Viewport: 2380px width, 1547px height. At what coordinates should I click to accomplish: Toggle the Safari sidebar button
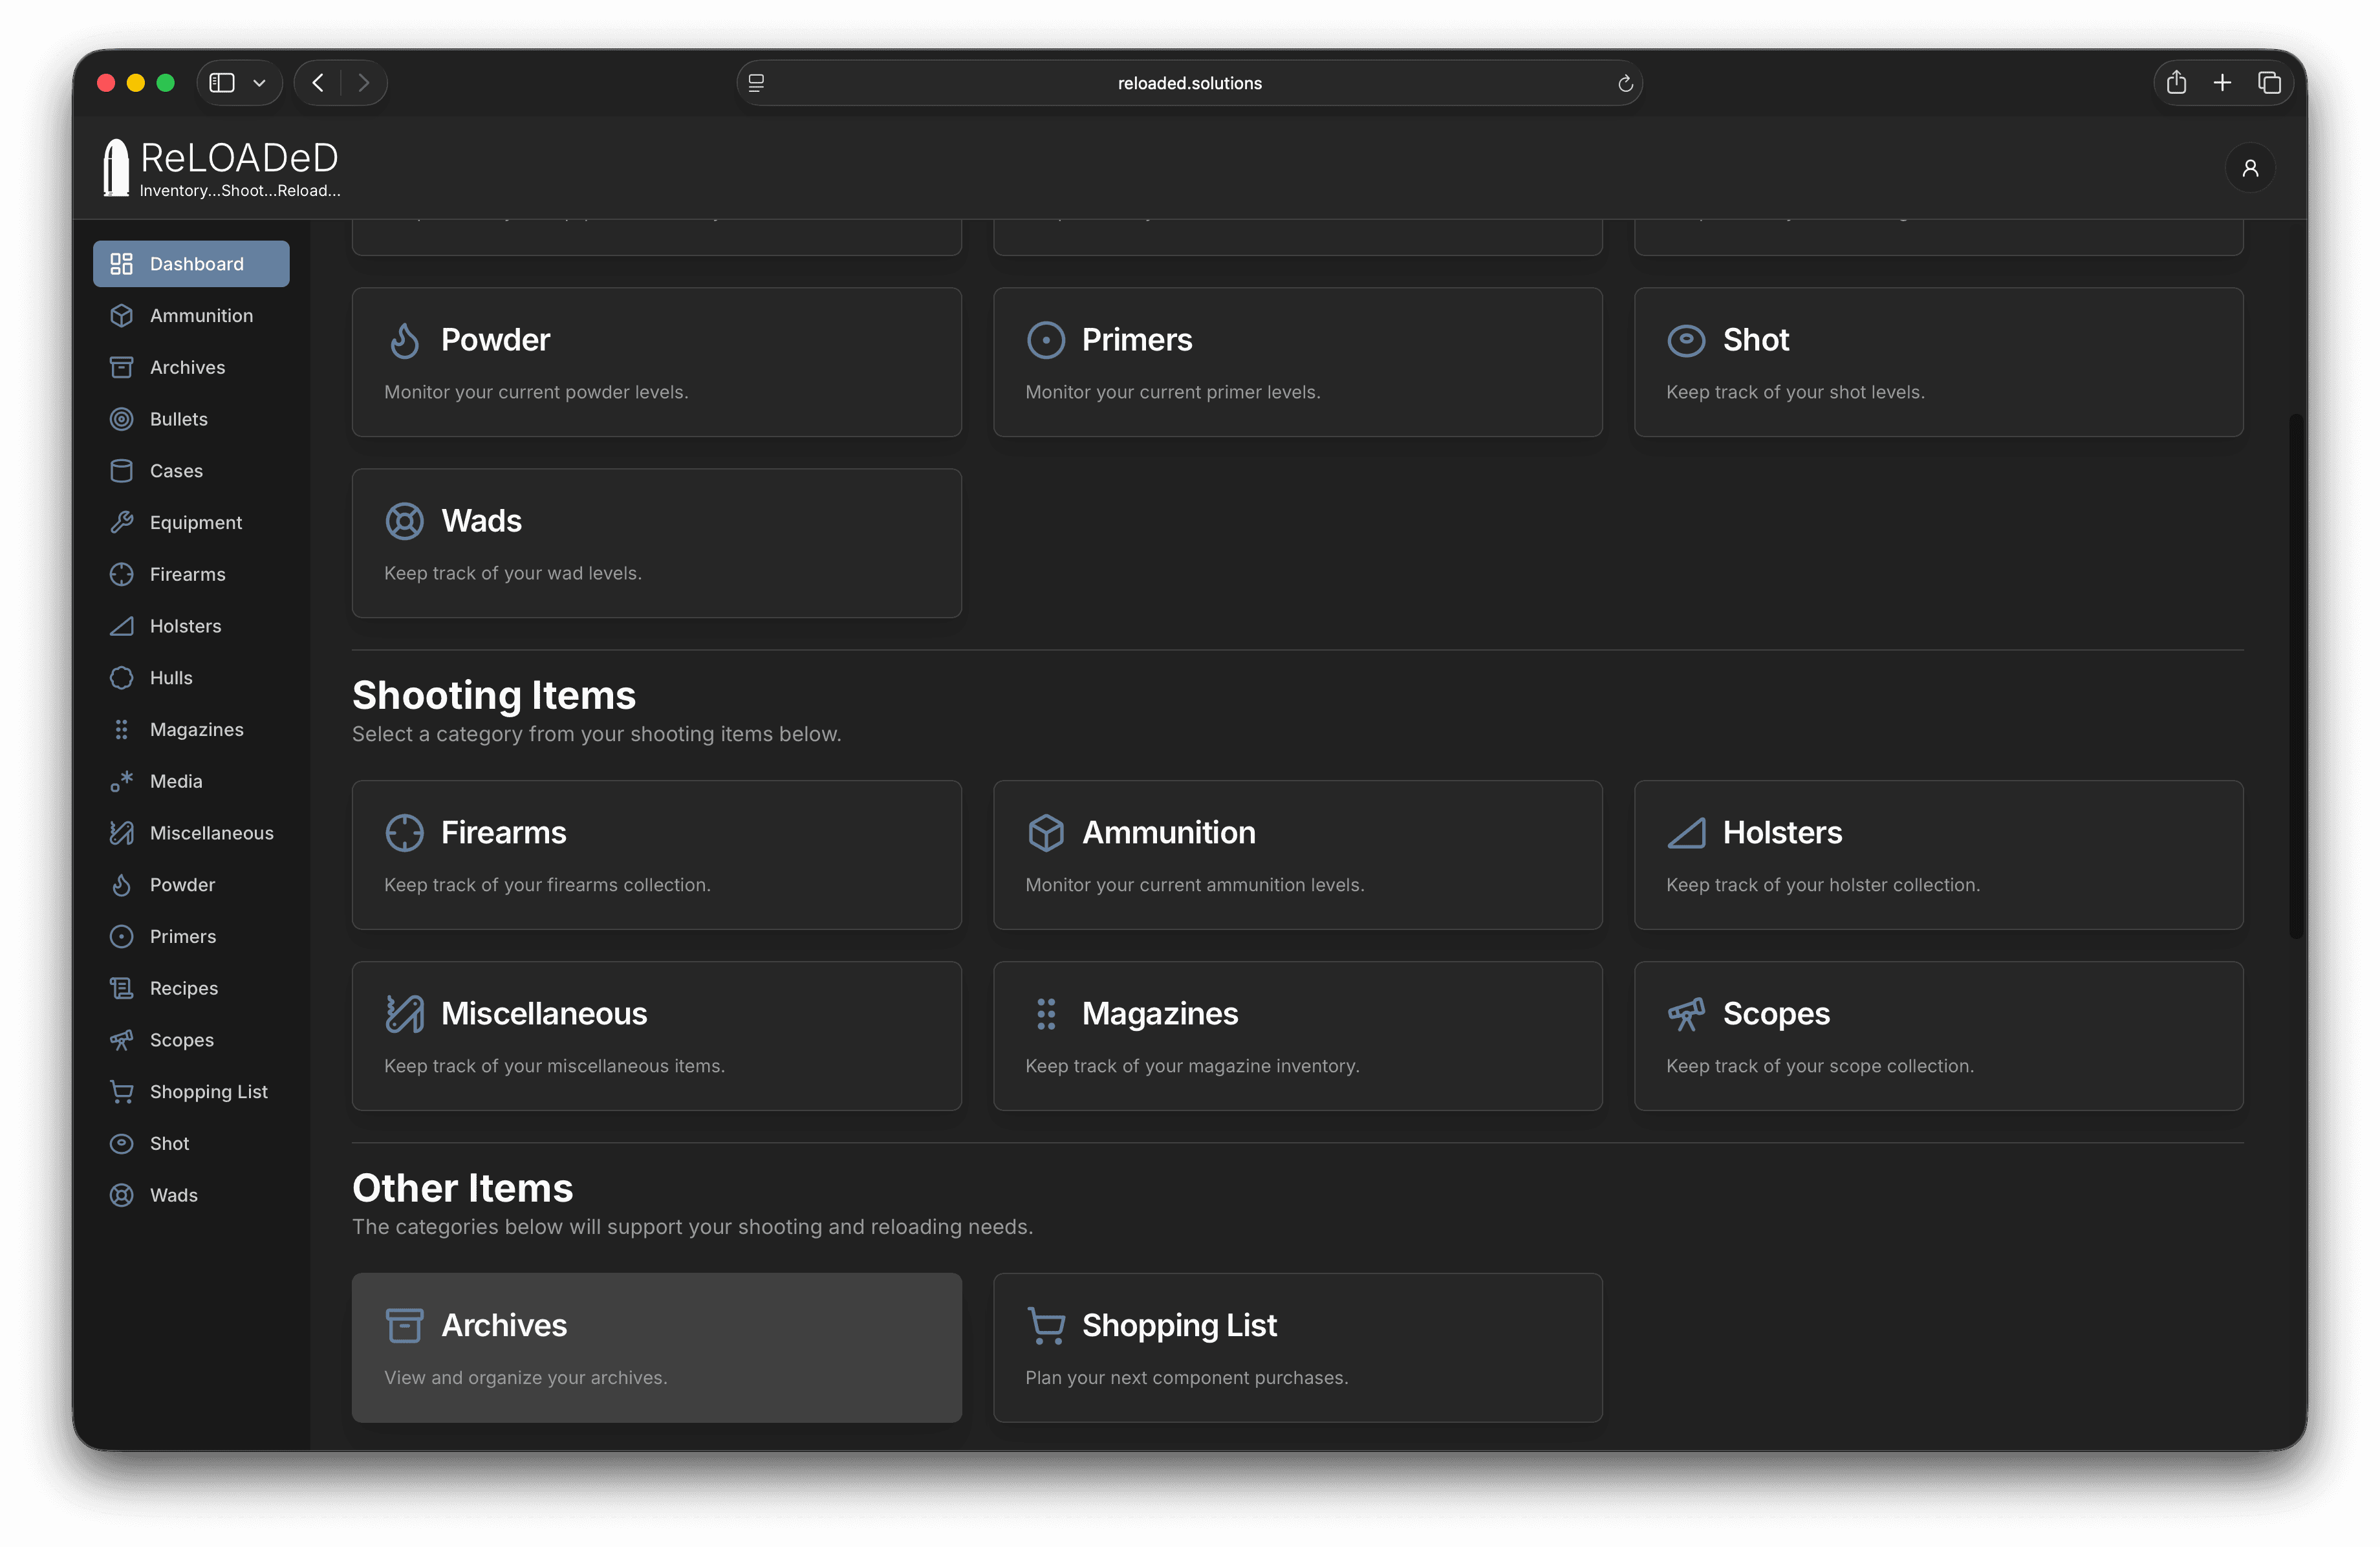(x=222, y=83)
